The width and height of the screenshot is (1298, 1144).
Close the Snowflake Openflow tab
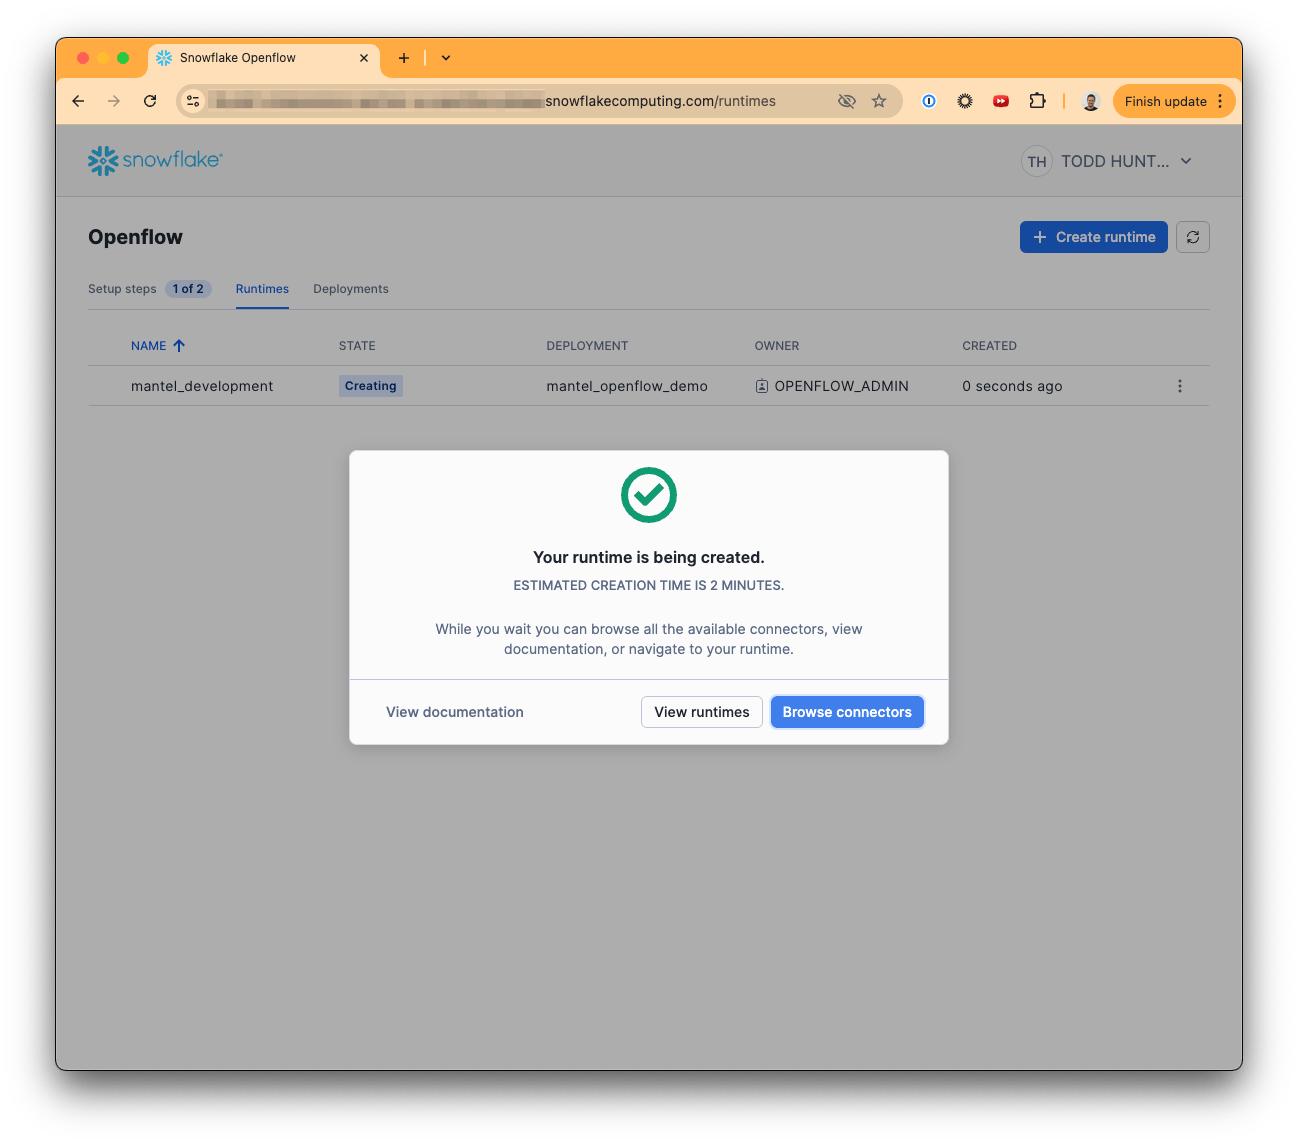pos(364,58)
